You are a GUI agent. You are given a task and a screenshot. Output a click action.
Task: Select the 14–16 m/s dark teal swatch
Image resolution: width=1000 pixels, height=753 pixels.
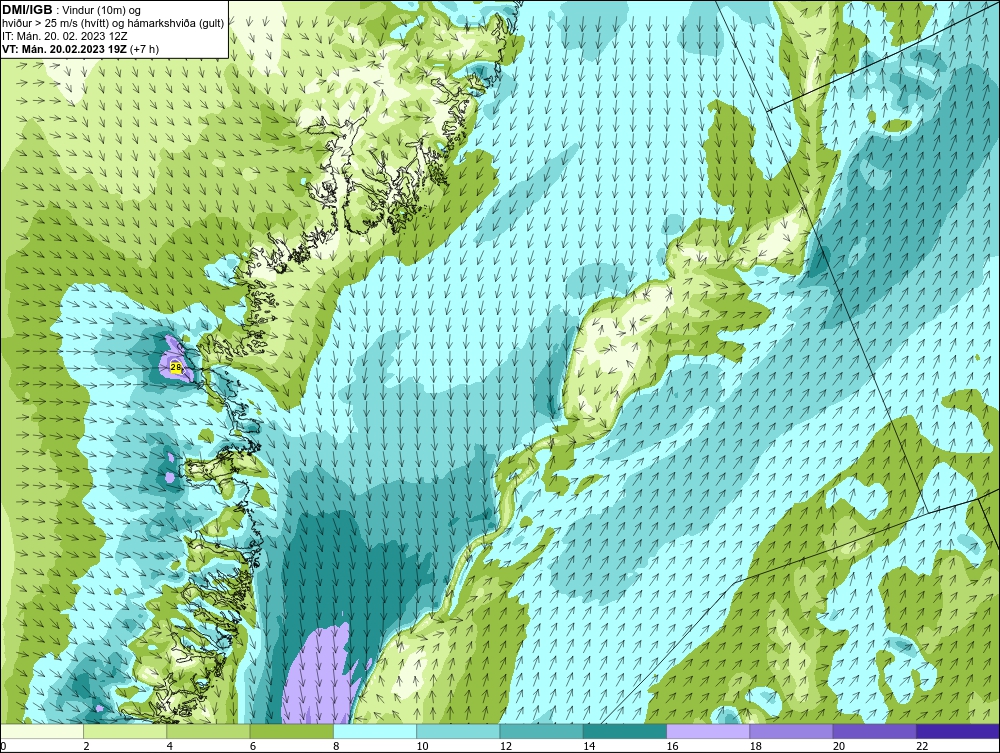pos(625,731)
